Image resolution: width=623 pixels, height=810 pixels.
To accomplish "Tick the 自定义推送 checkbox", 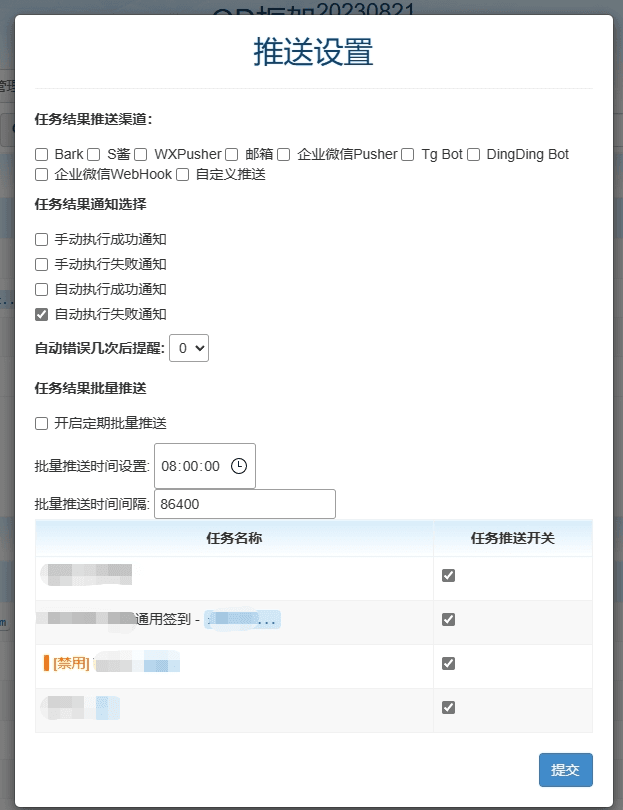I will 182,175.
